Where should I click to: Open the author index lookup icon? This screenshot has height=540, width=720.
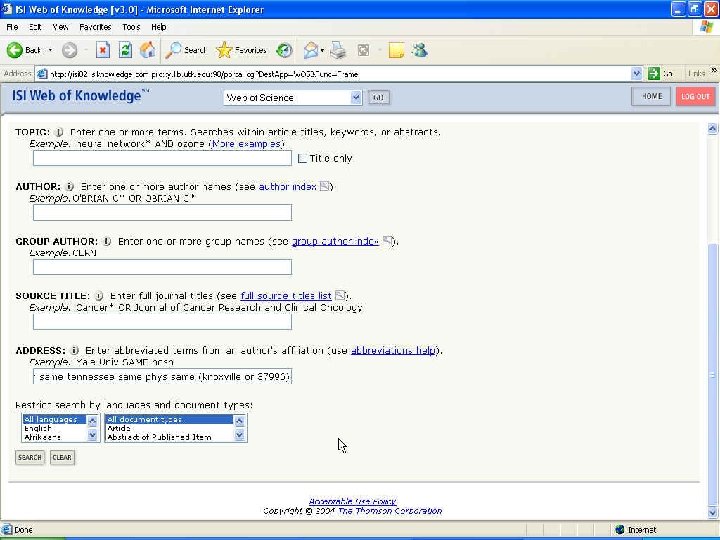[325, 186]
